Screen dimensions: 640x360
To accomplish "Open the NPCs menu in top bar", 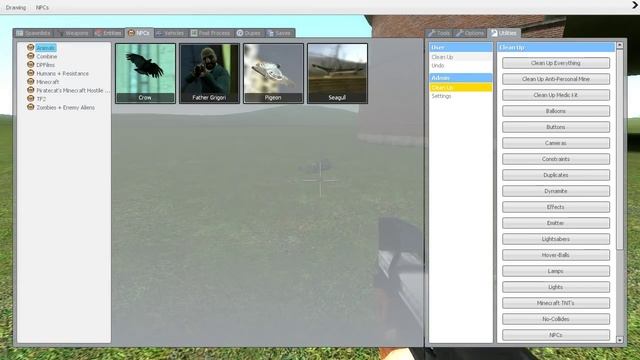I will click(x=42, y=7).
